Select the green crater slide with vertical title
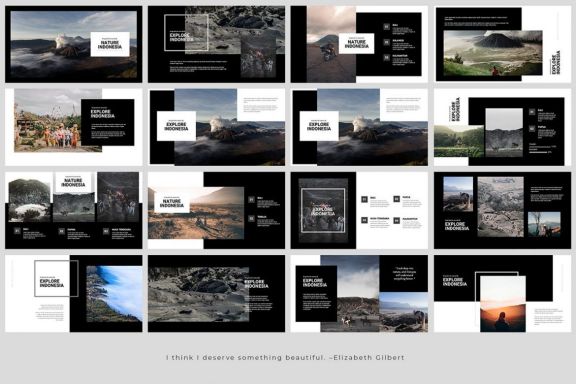 pos(502,44)
